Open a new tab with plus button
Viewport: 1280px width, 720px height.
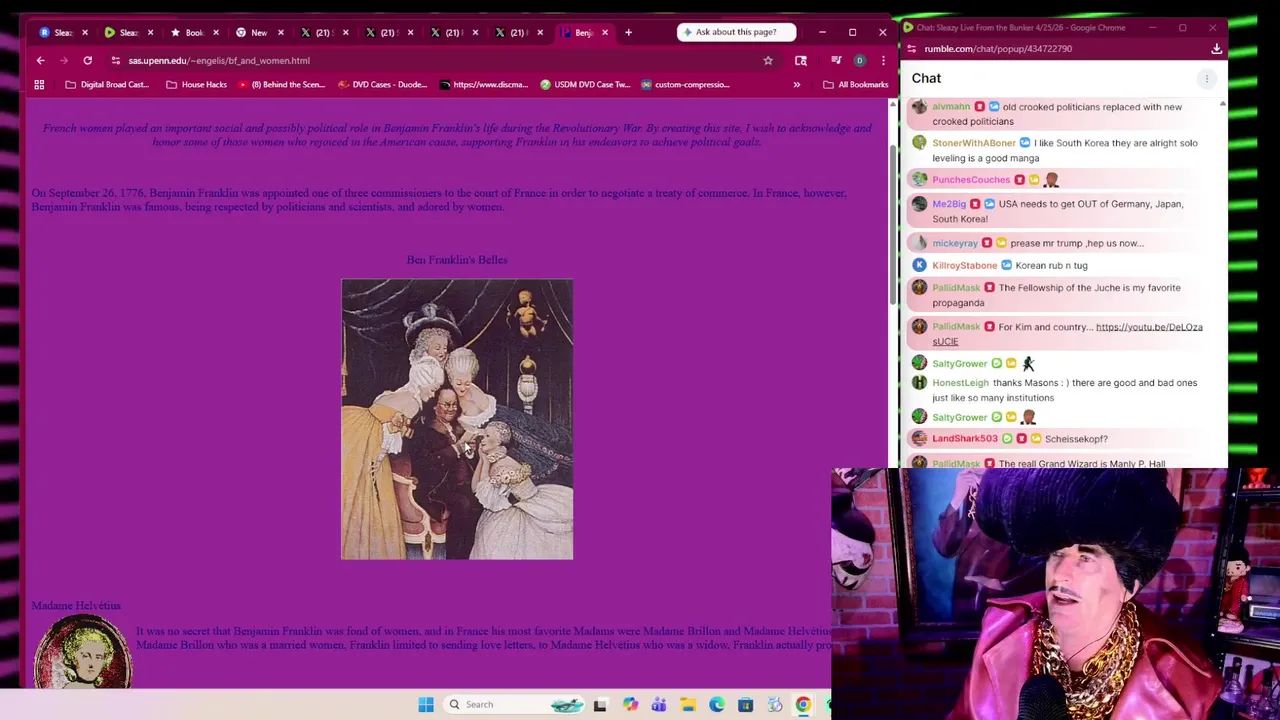point(628,32)
